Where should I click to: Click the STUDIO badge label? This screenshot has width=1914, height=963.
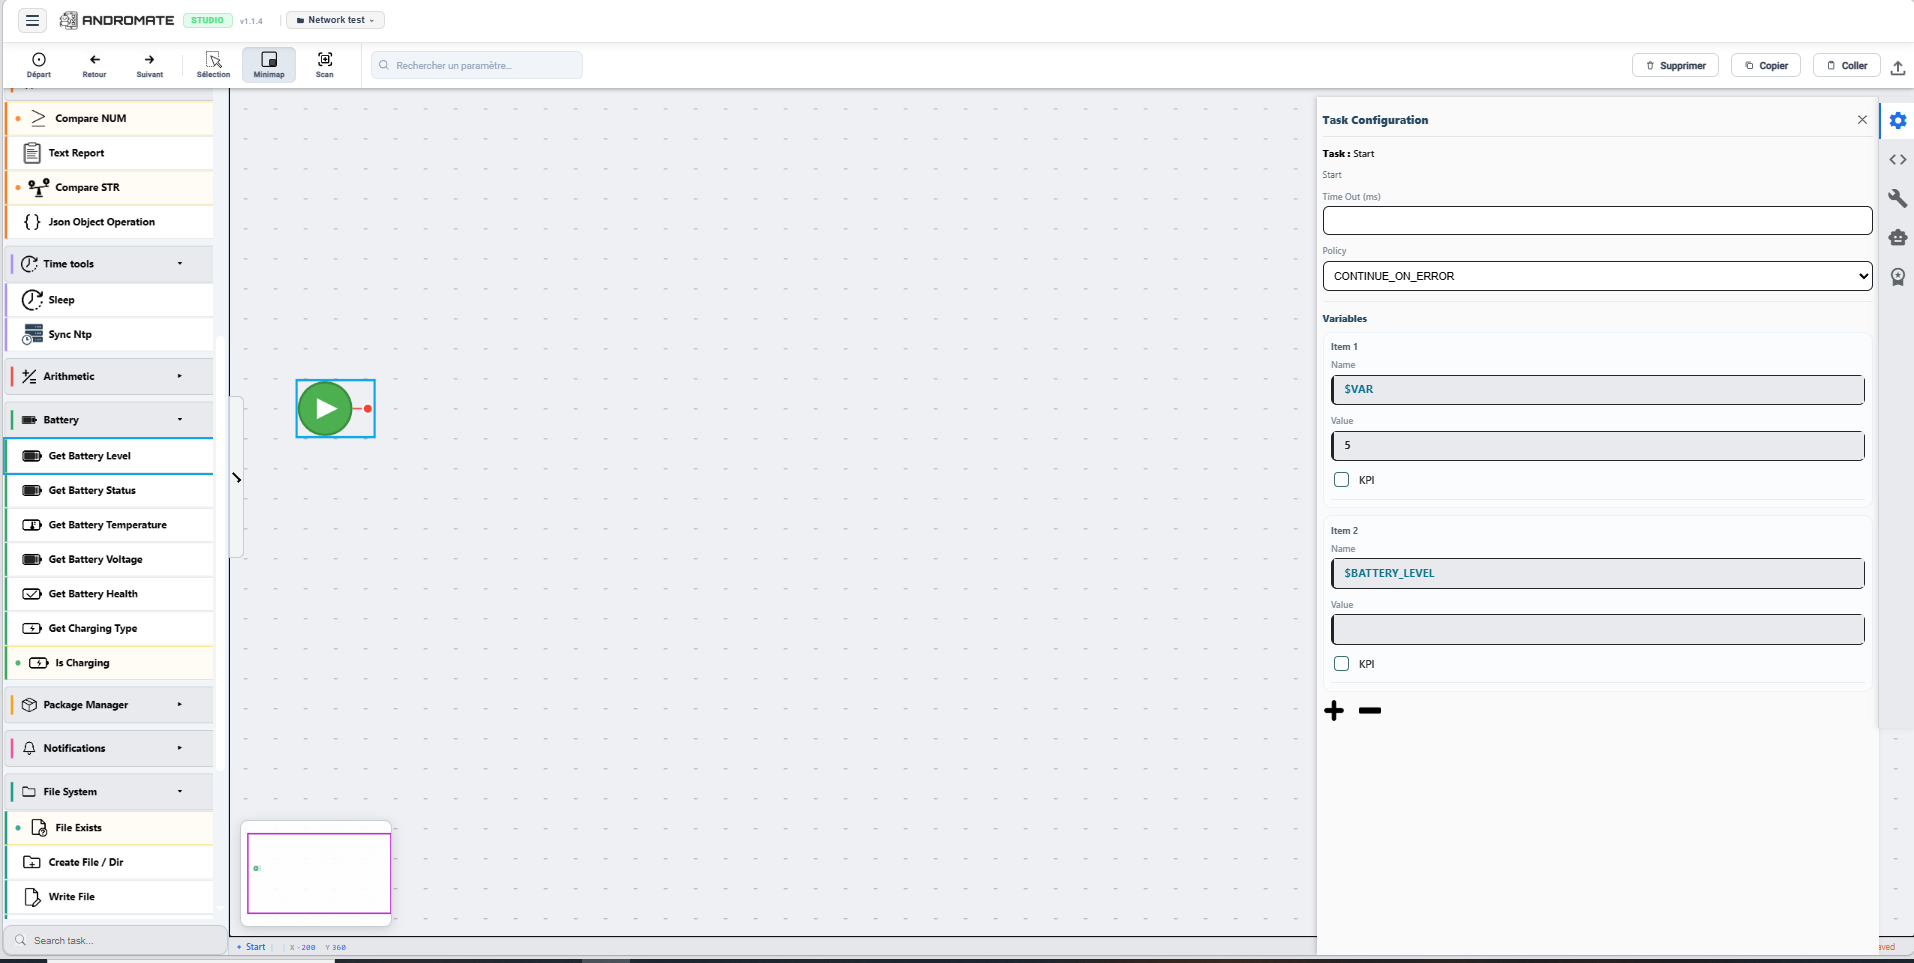point(208,20)
